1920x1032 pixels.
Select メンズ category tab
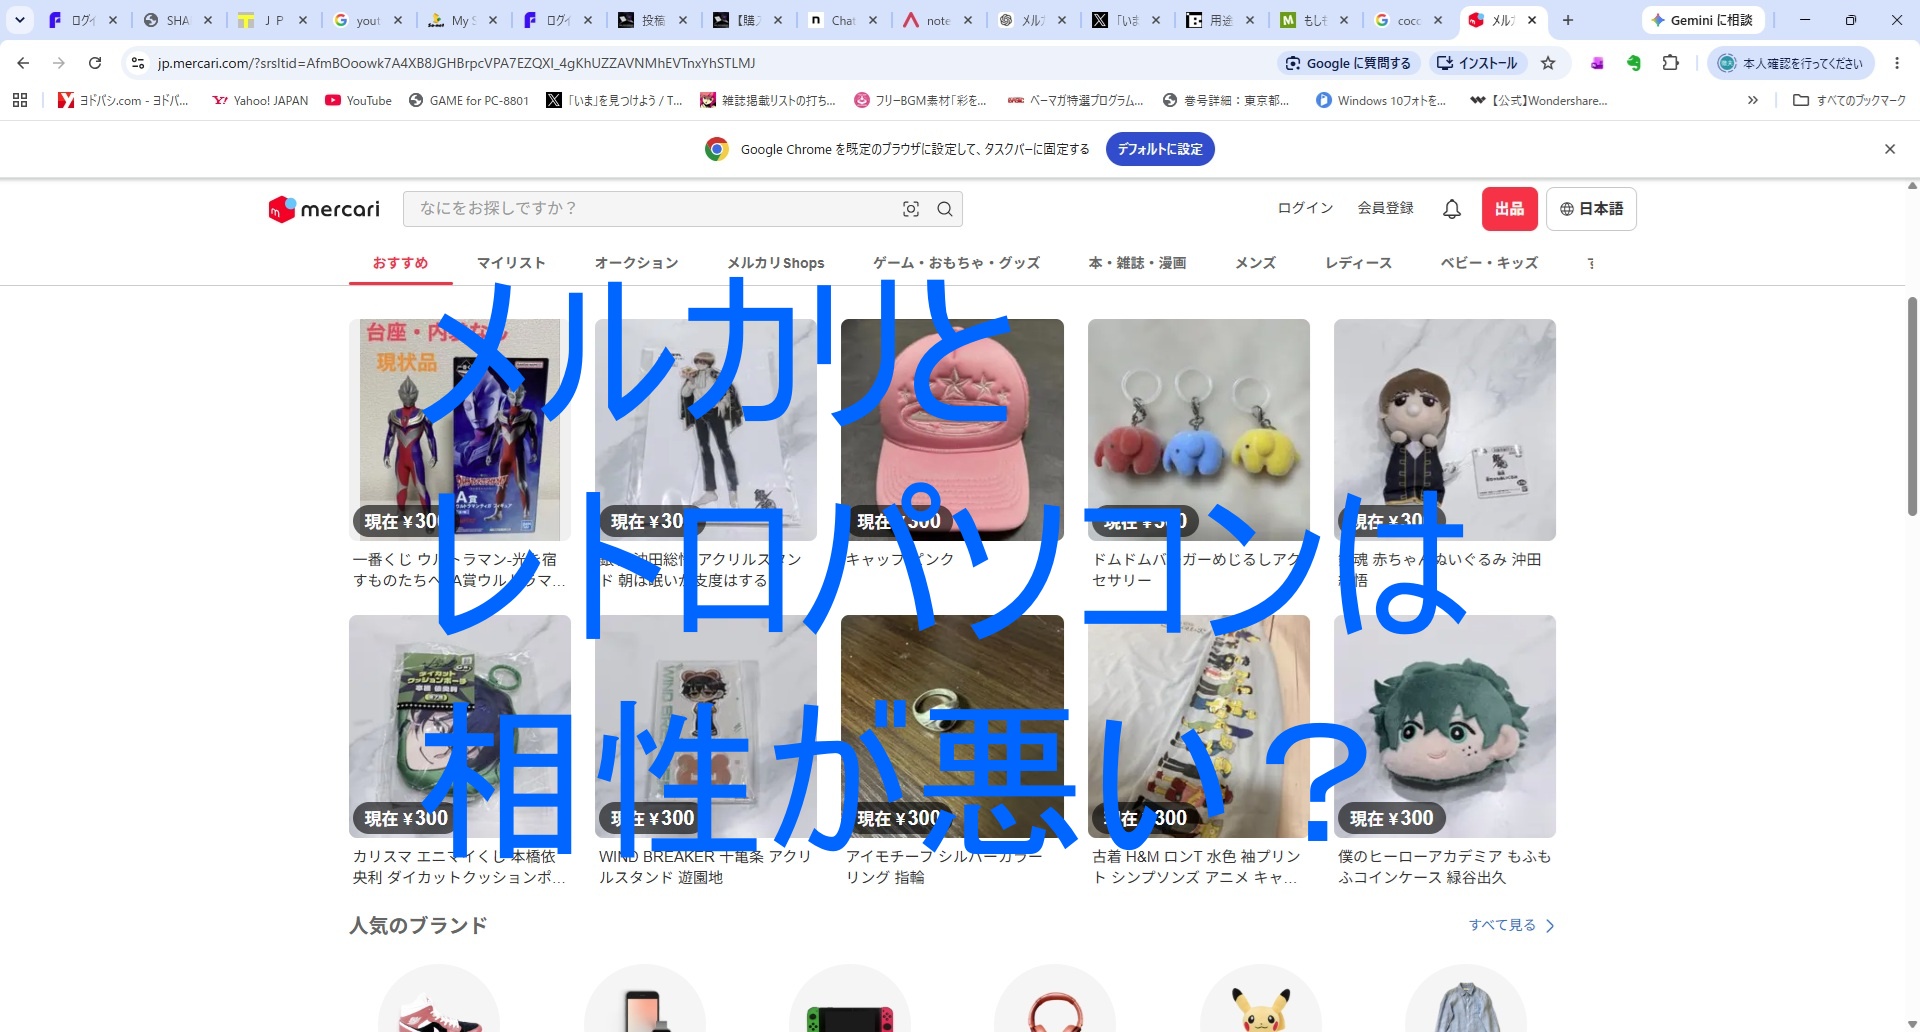[x=1255, y=263]
